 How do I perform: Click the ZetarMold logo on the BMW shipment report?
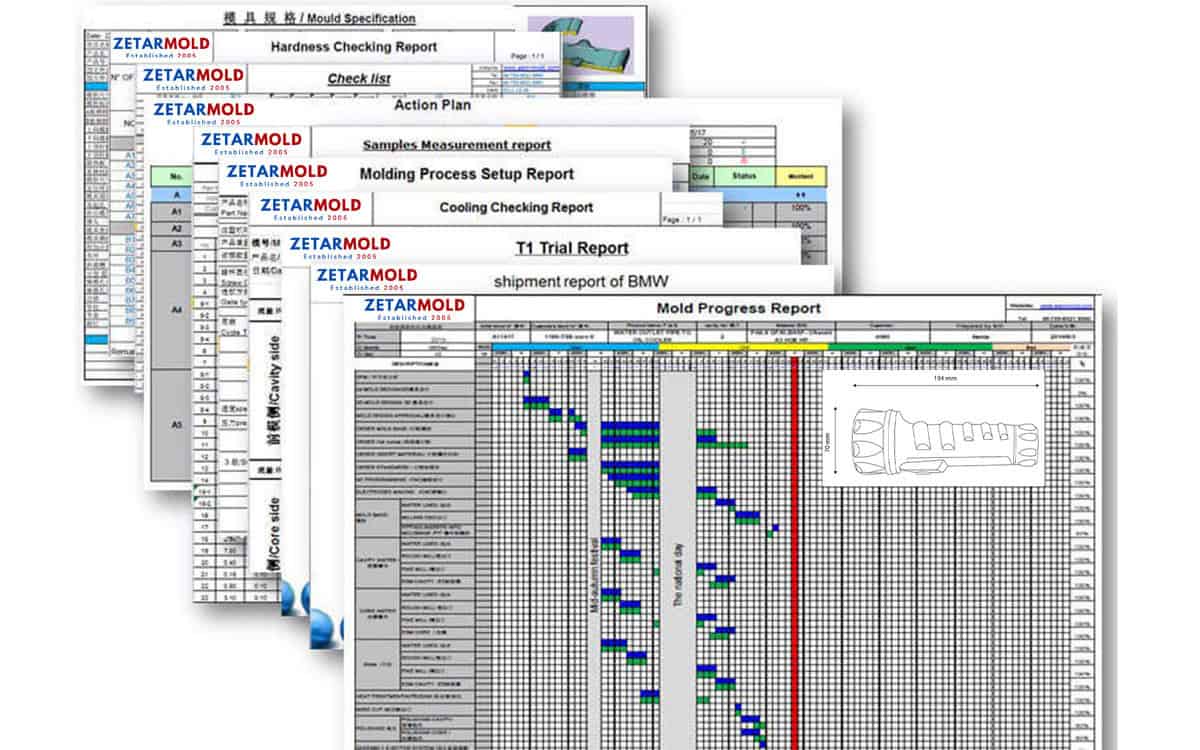(x=365, y=279)
